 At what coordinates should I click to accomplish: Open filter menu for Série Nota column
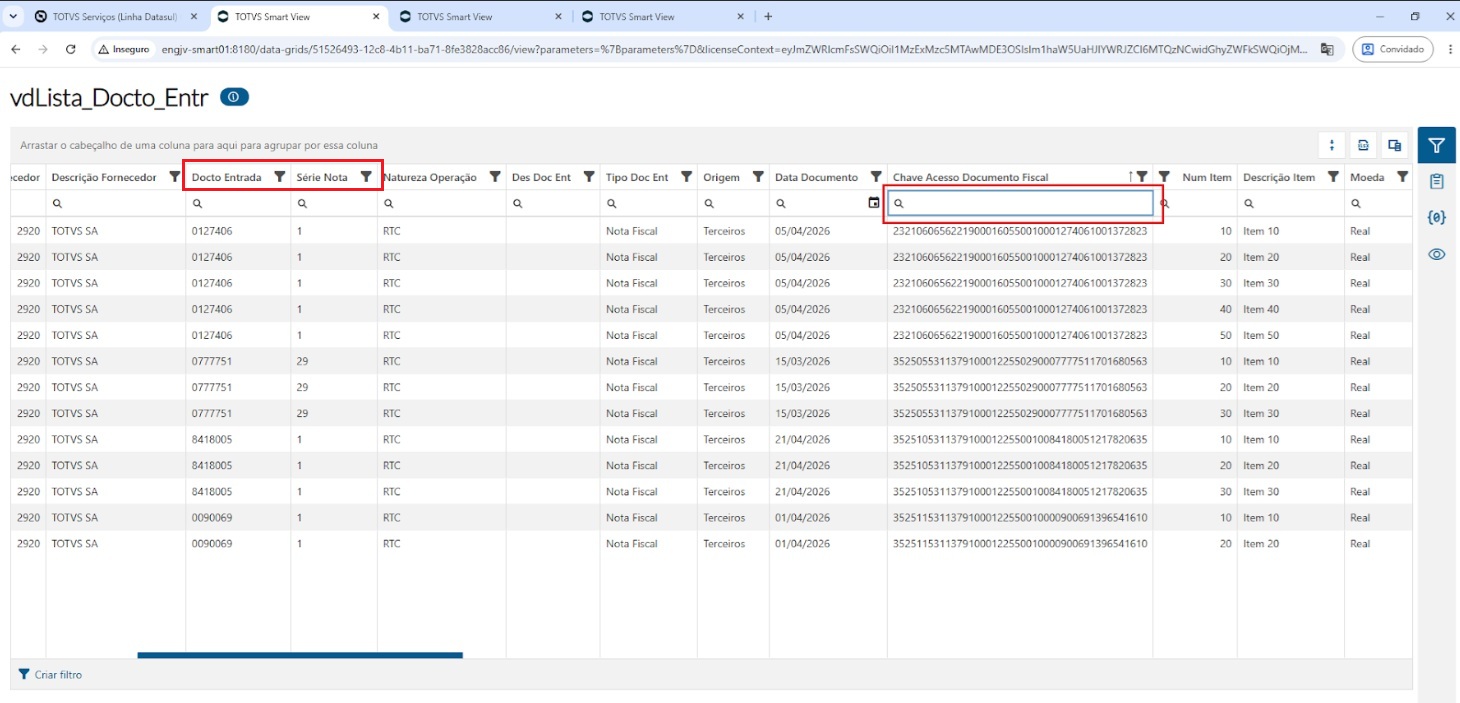365,177
